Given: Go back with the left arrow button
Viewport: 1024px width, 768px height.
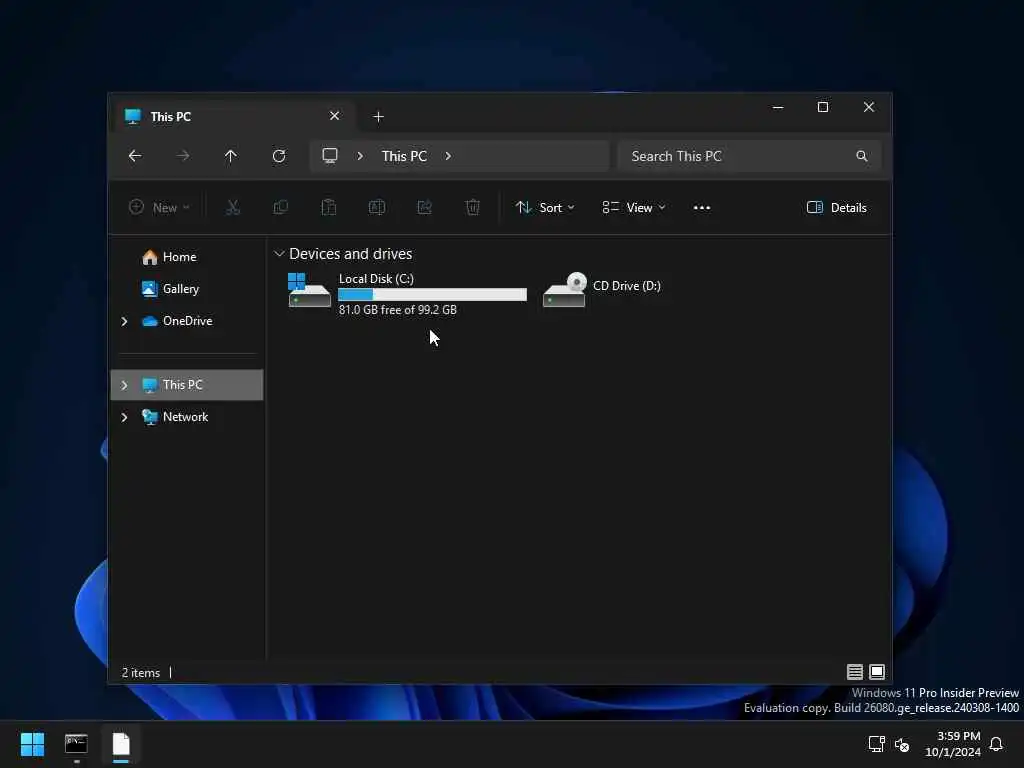Looking at the screenshot, I should coord(135,156).
